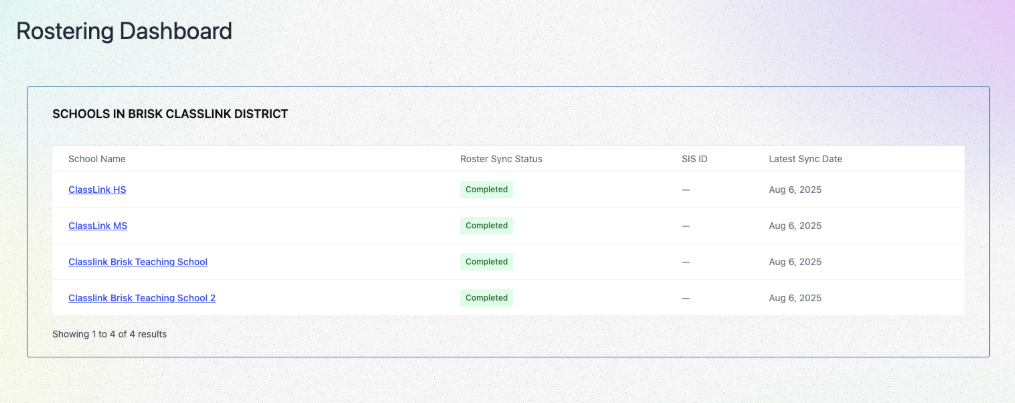This screenshot has width=1015, height=403.
Task: Click the Showing 1 to 4 results text
Action: pos(109,334)
